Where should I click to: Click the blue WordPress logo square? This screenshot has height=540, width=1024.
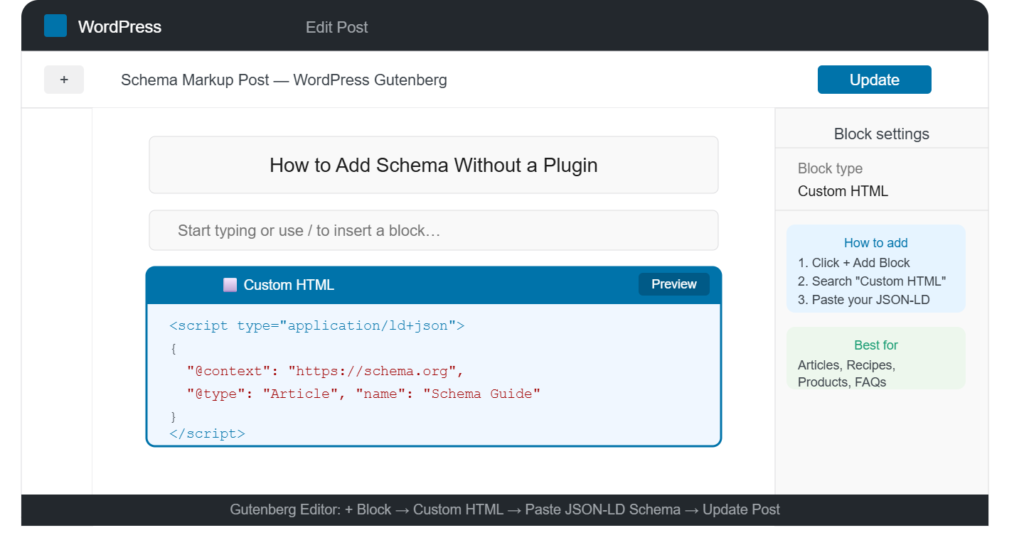pyautogui.click(x=55, y=26)
